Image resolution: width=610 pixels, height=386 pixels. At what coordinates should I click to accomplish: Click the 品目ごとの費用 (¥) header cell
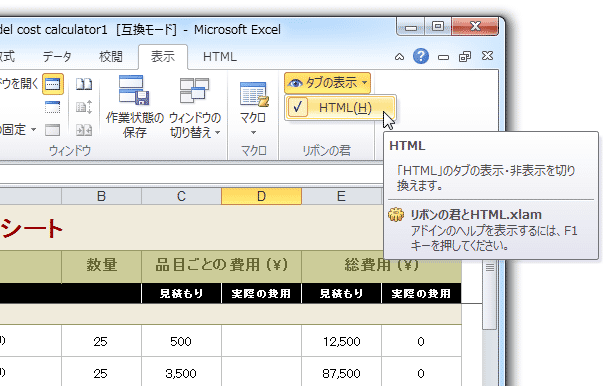(222, 267)
